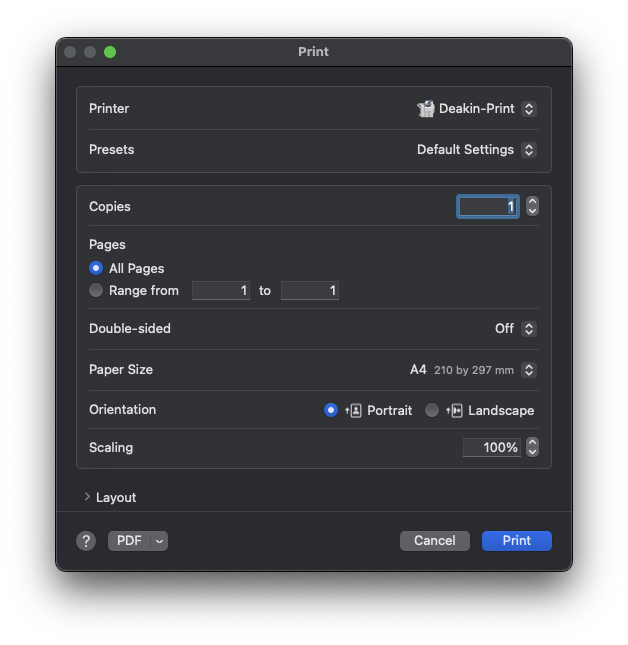Click the Cancel button
Viewport: 628px width, 645px height.
[x=435, y=541]
